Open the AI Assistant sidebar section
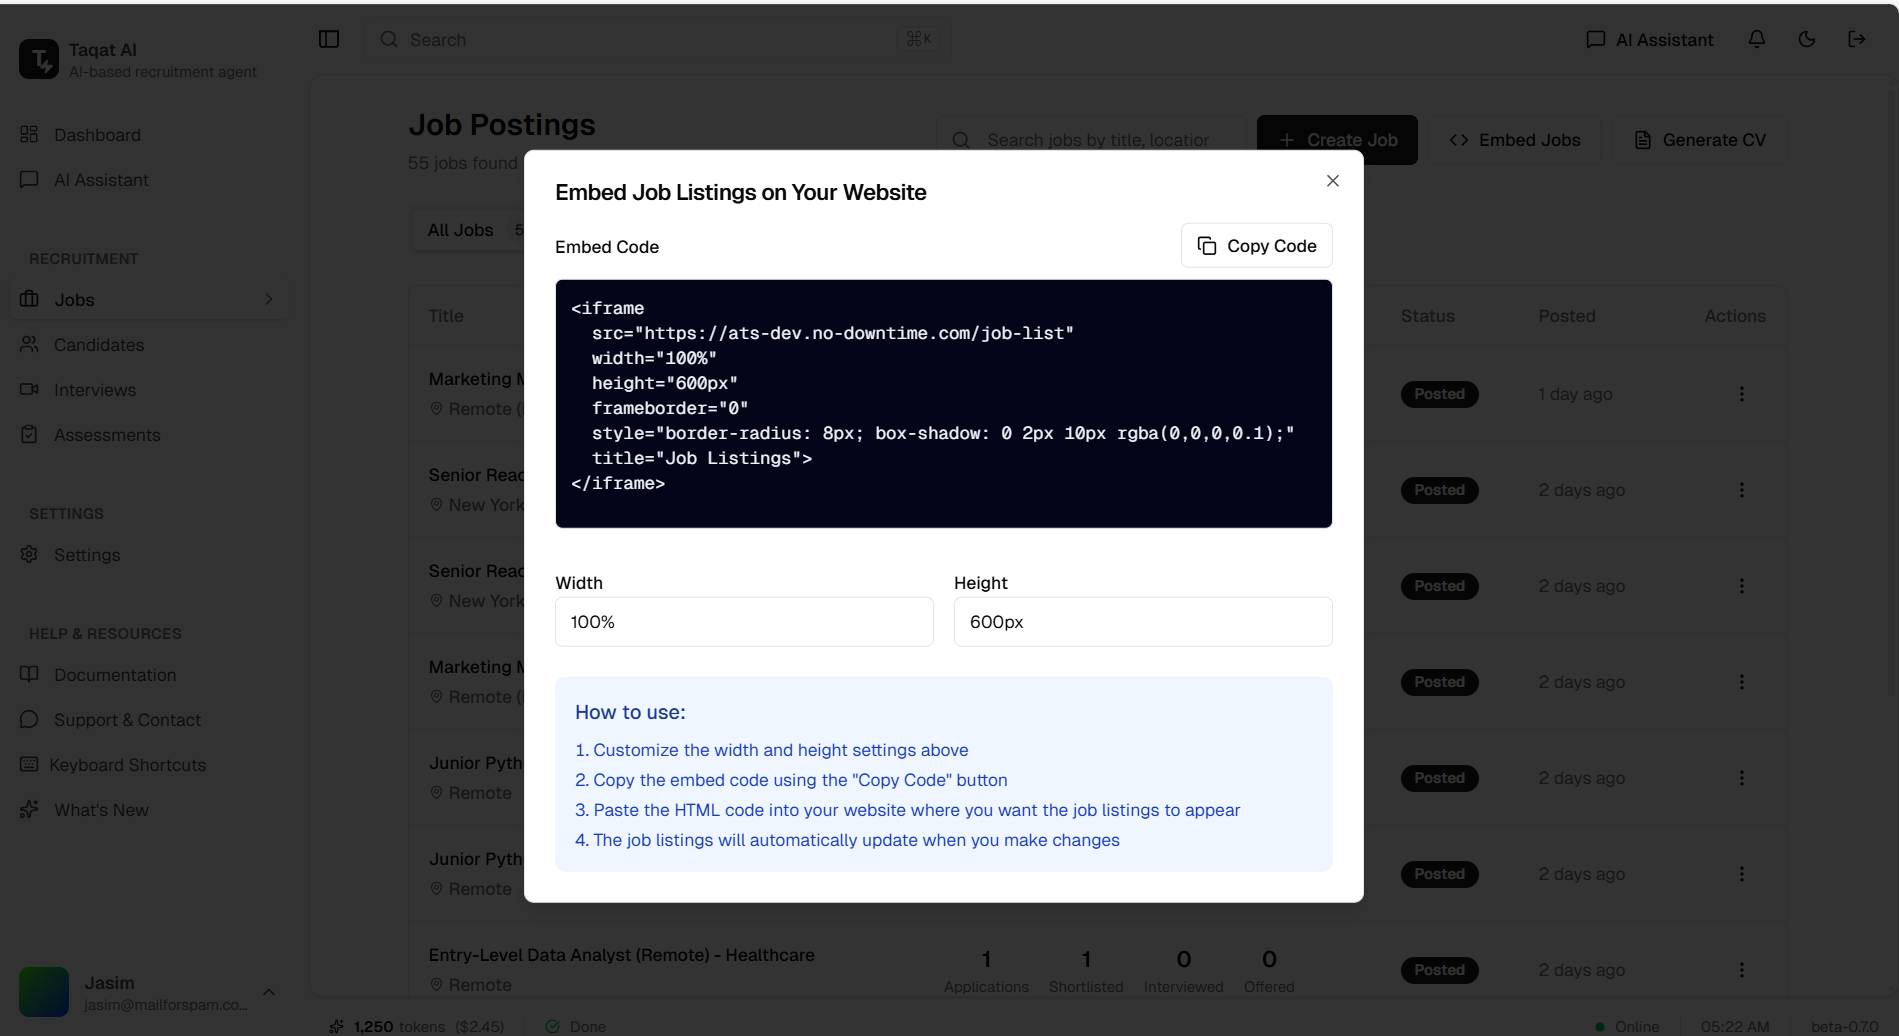The height and width of the screenshot is (1036, 1899). 102,180
